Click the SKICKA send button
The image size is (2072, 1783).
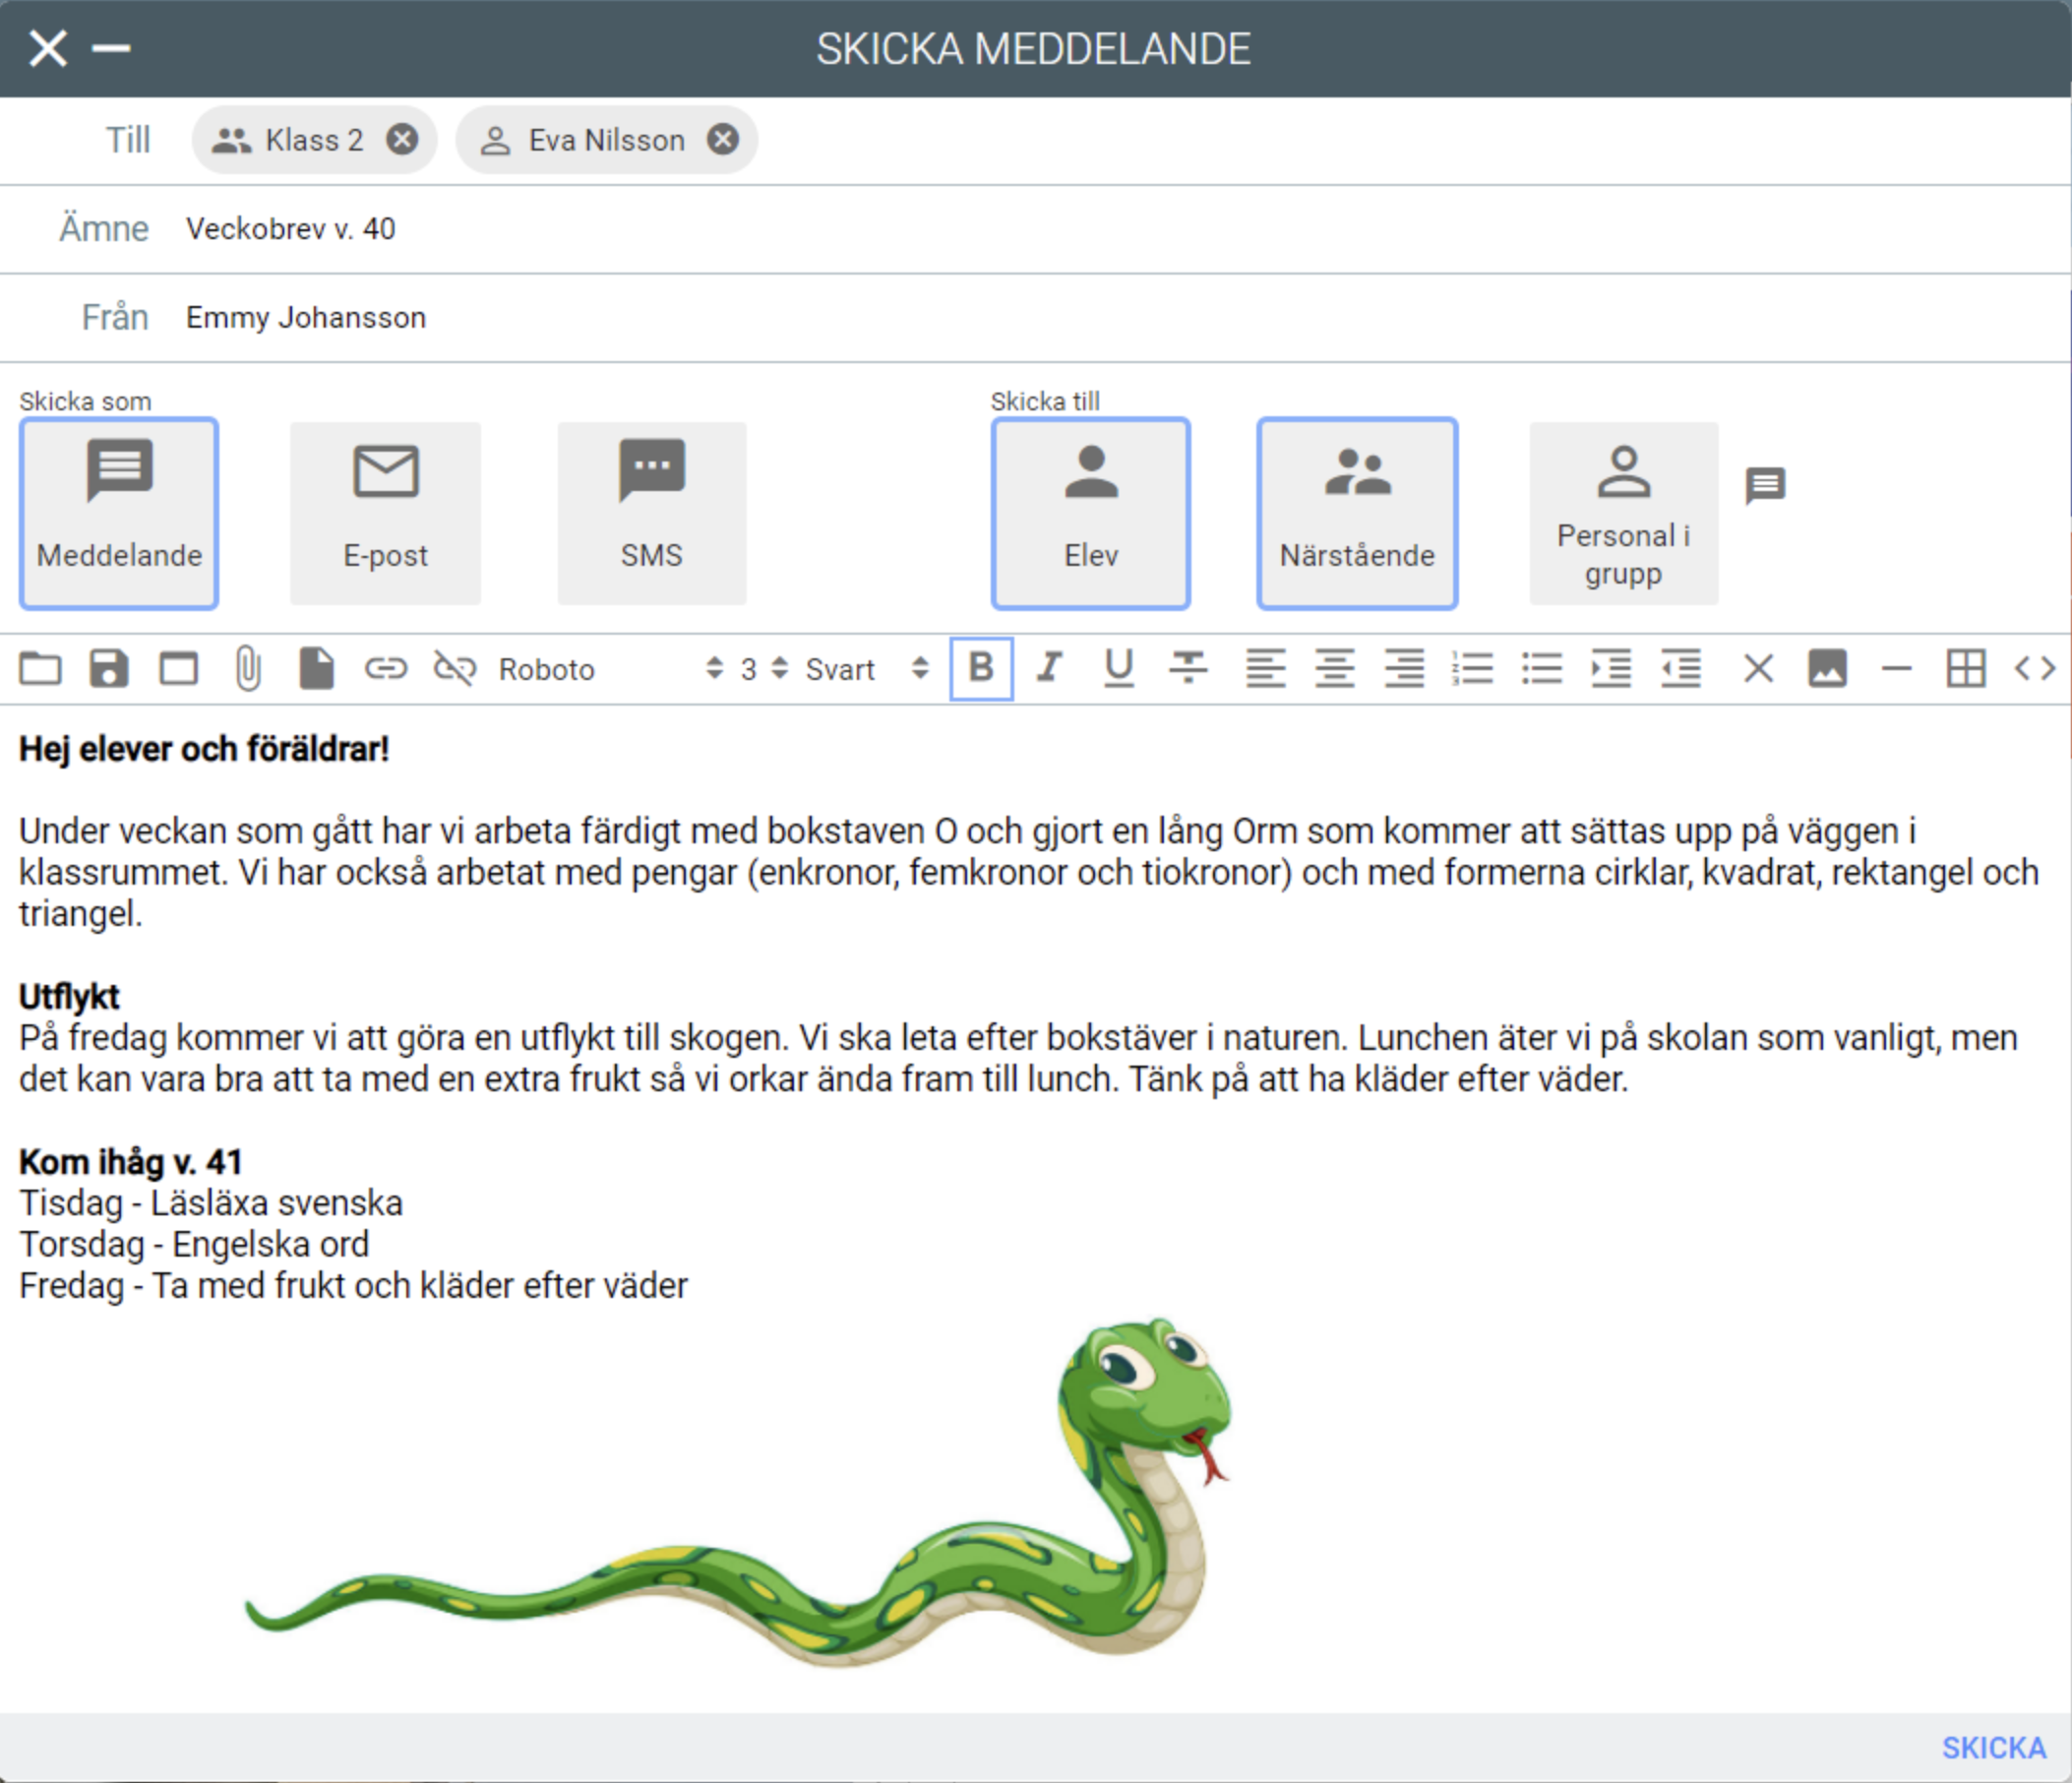click(1993, 1748)
